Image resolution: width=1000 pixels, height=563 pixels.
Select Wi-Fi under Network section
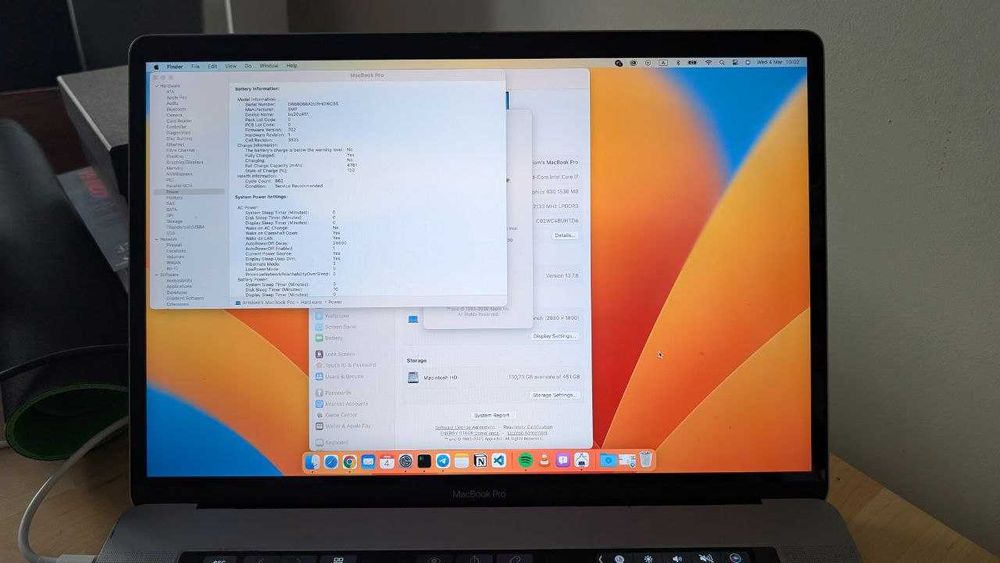coord(172,269)
